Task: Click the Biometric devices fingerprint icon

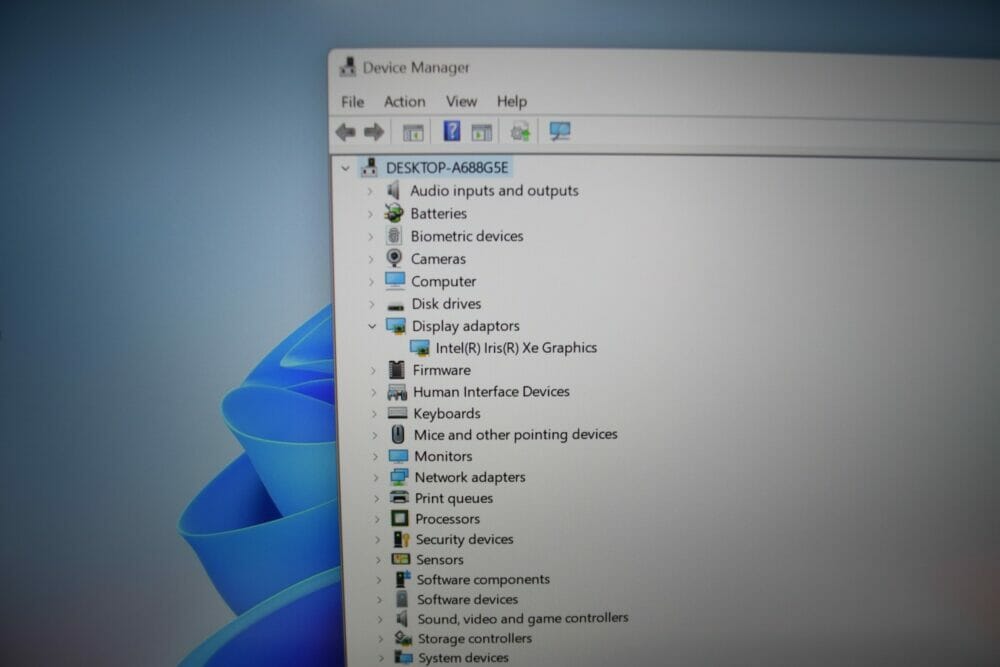Action: click(x=394, y=236)
